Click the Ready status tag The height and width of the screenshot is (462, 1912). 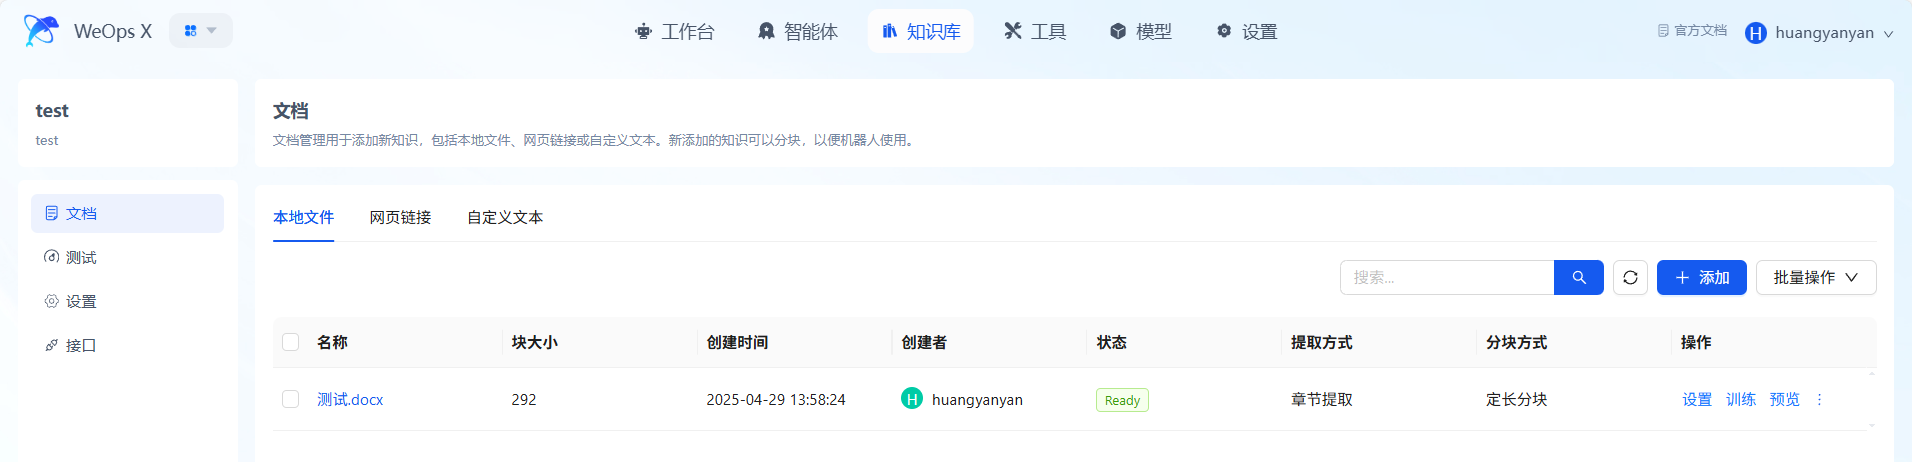tap(1122, 400)
